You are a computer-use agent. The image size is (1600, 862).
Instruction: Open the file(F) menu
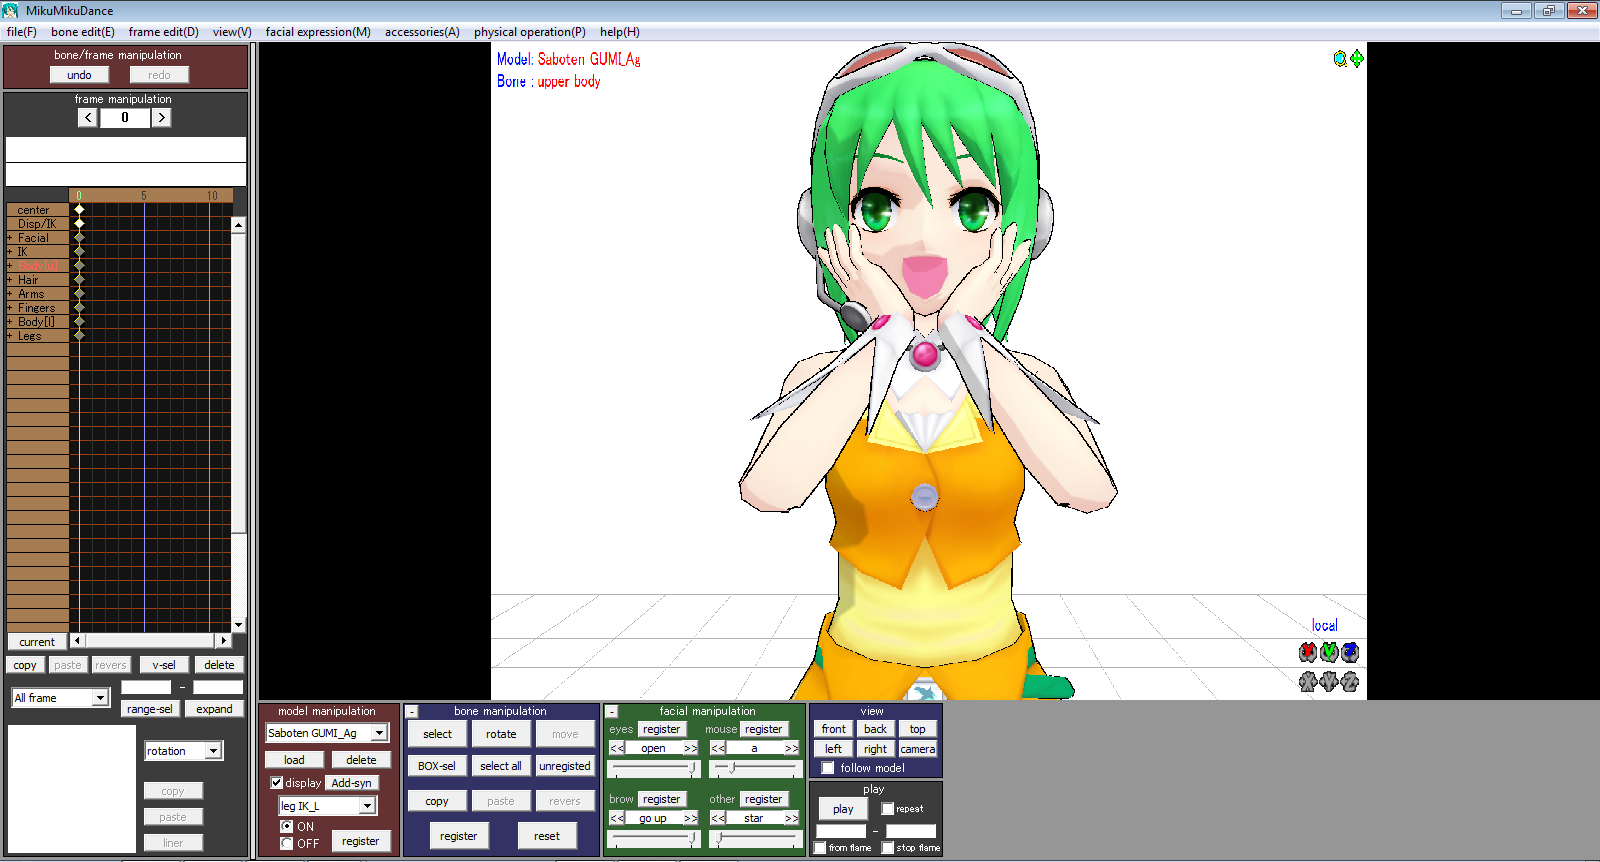[22, 32]
